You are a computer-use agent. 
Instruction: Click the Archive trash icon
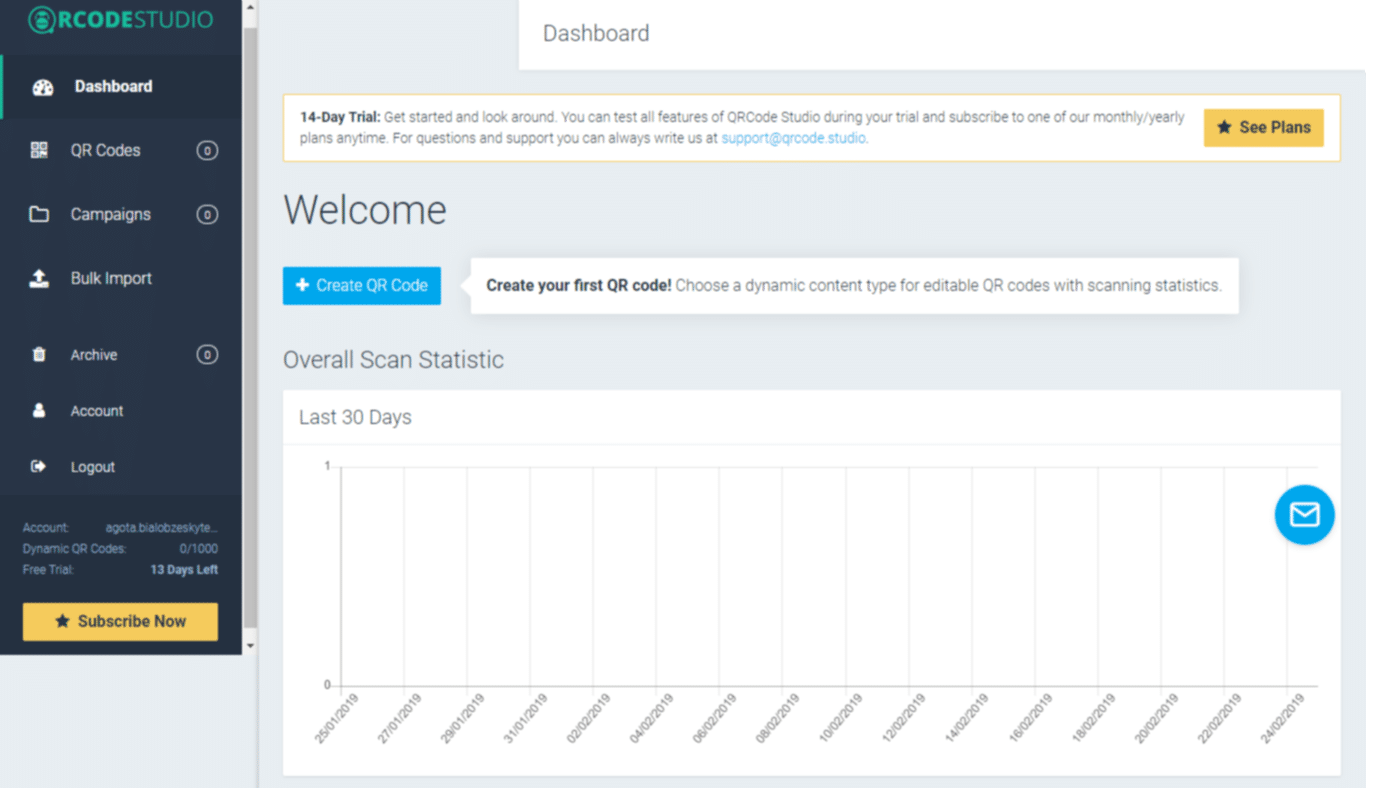(x=39, y=355)
